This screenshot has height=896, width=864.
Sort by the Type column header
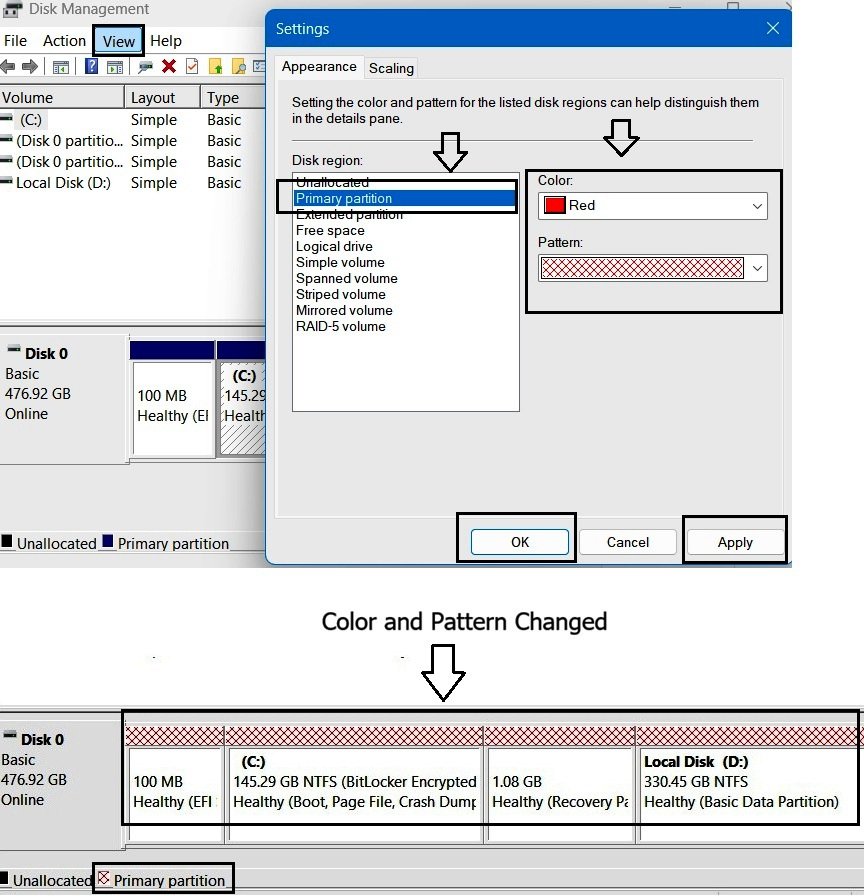233,98
